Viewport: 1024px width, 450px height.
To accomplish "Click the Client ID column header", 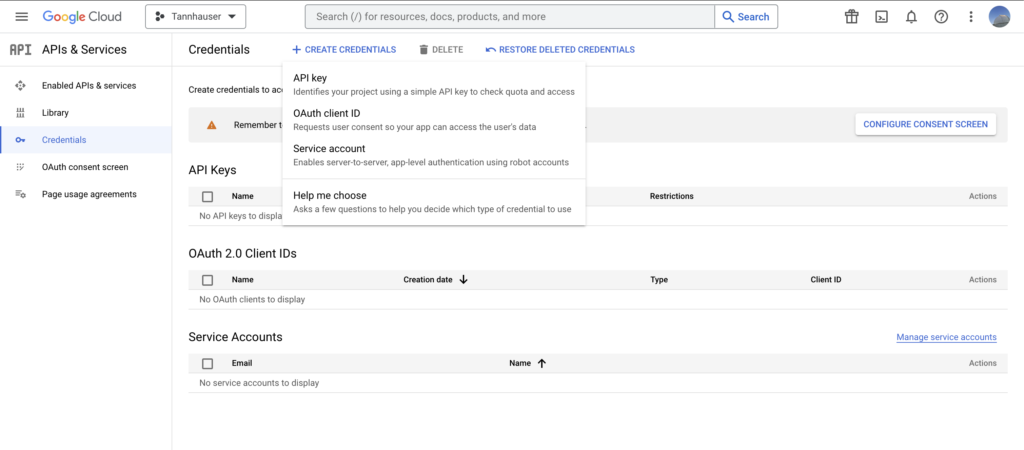I will [825, 280].
